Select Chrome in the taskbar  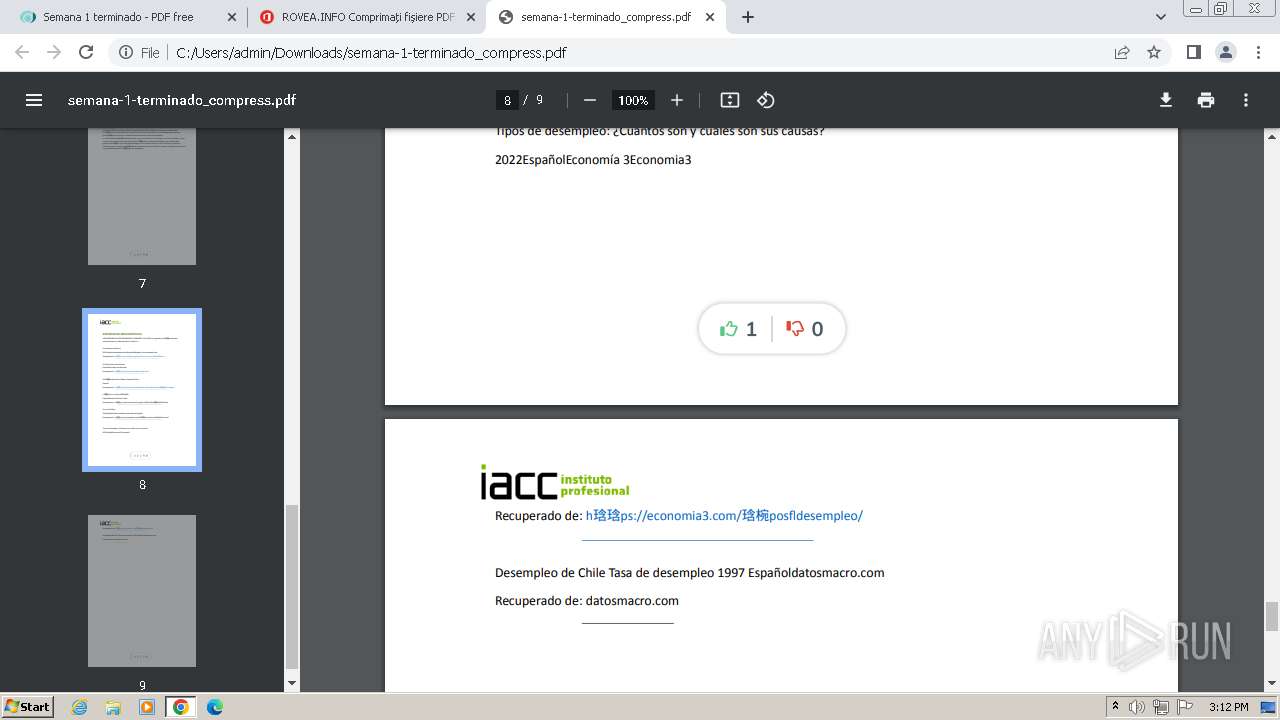coord(181,707)
